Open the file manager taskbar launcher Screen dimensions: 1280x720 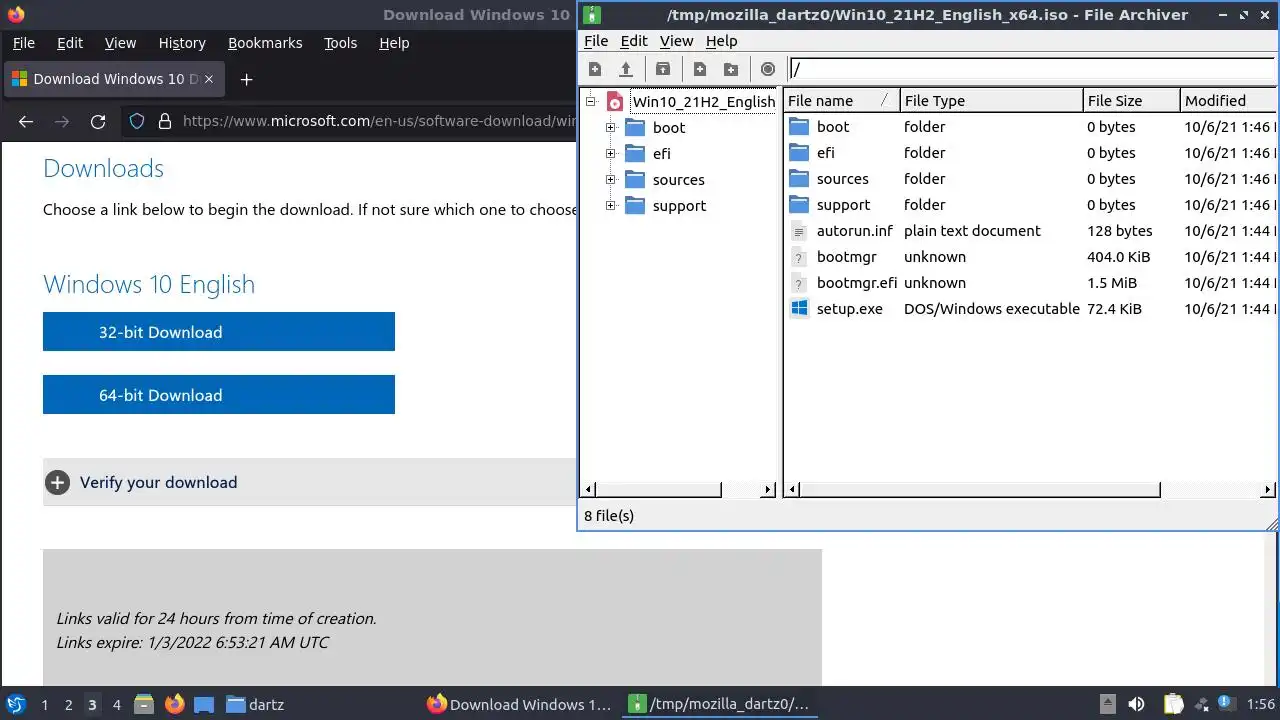click(x=143, y=704)
